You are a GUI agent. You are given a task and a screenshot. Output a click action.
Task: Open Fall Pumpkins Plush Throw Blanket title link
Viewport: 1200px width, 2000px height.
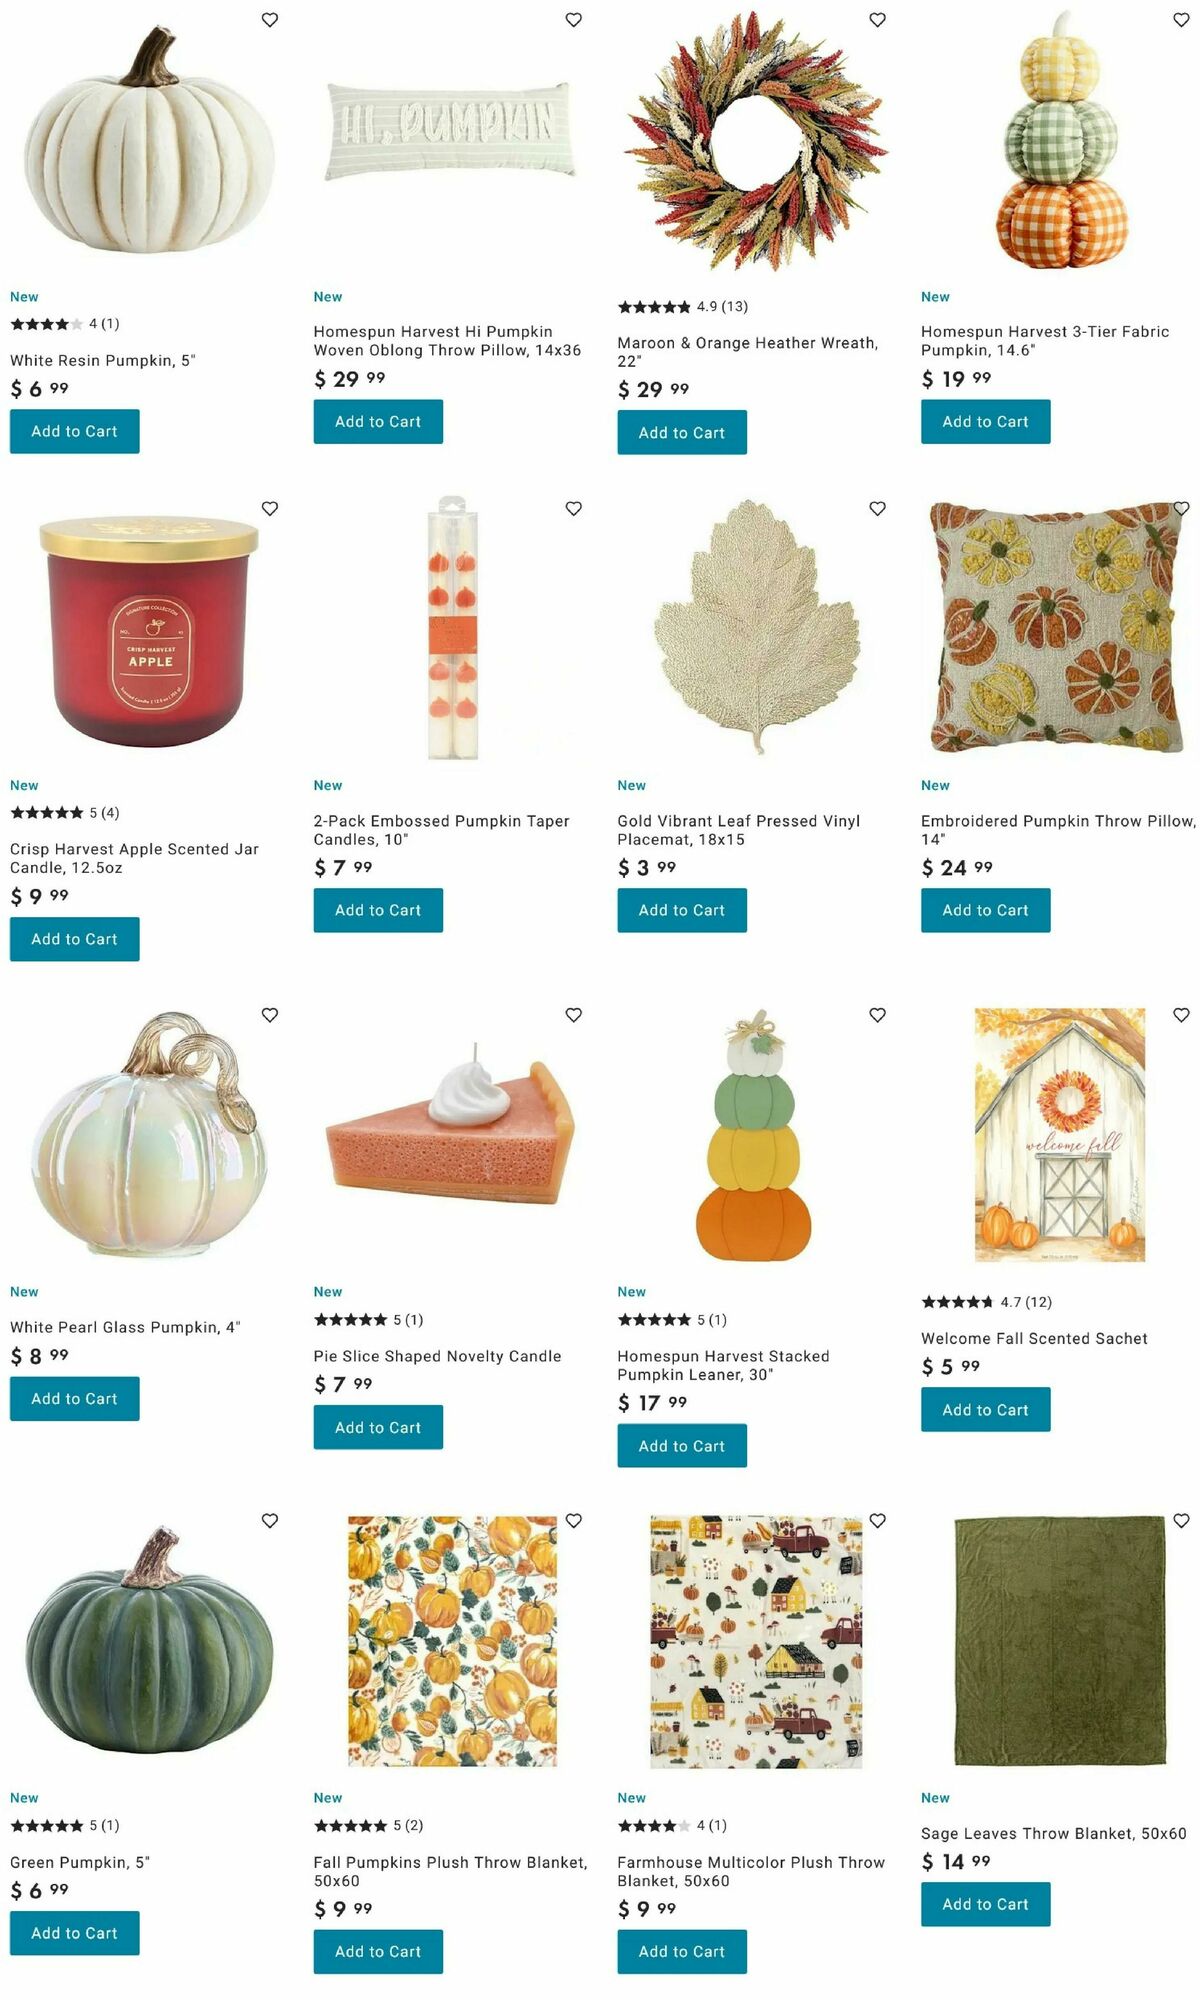450,1871
